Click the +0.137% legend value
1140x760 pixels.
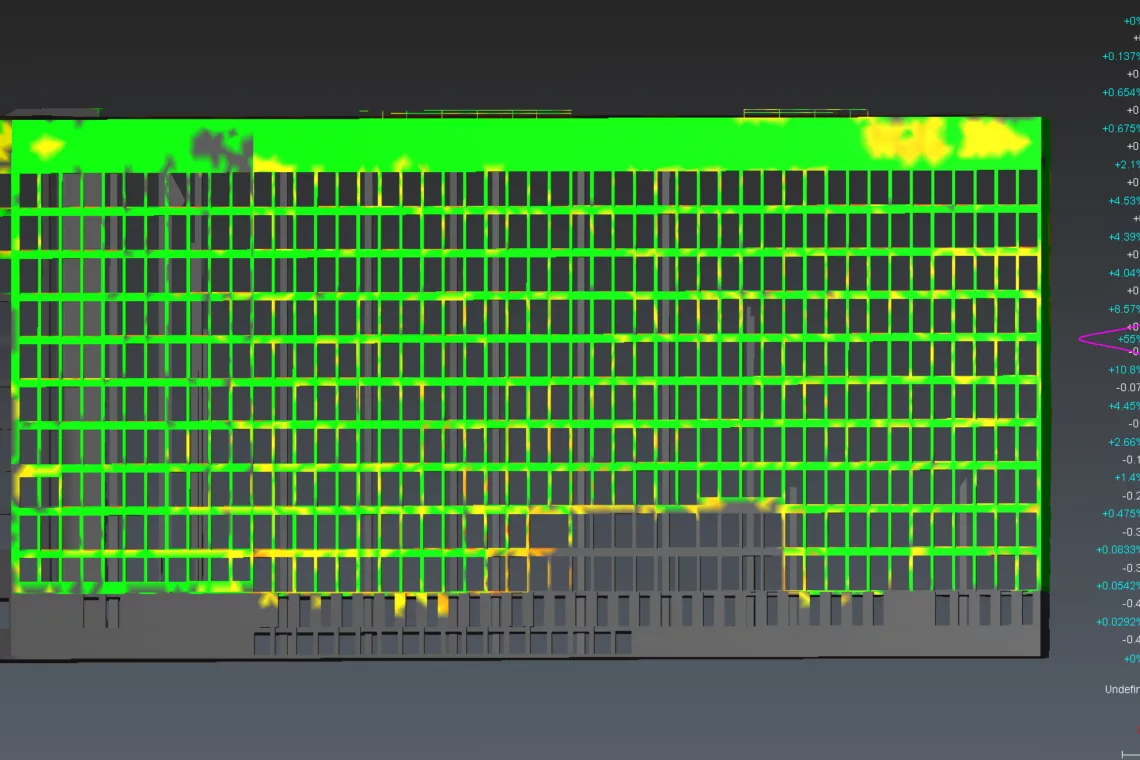point(1121,56)
